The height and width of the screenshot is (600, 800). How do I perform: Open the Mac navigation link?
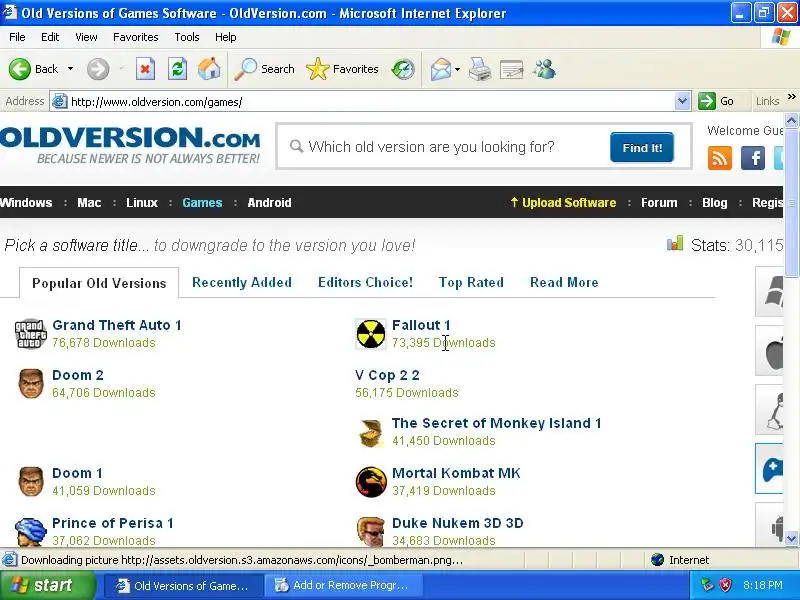[89, 203]
